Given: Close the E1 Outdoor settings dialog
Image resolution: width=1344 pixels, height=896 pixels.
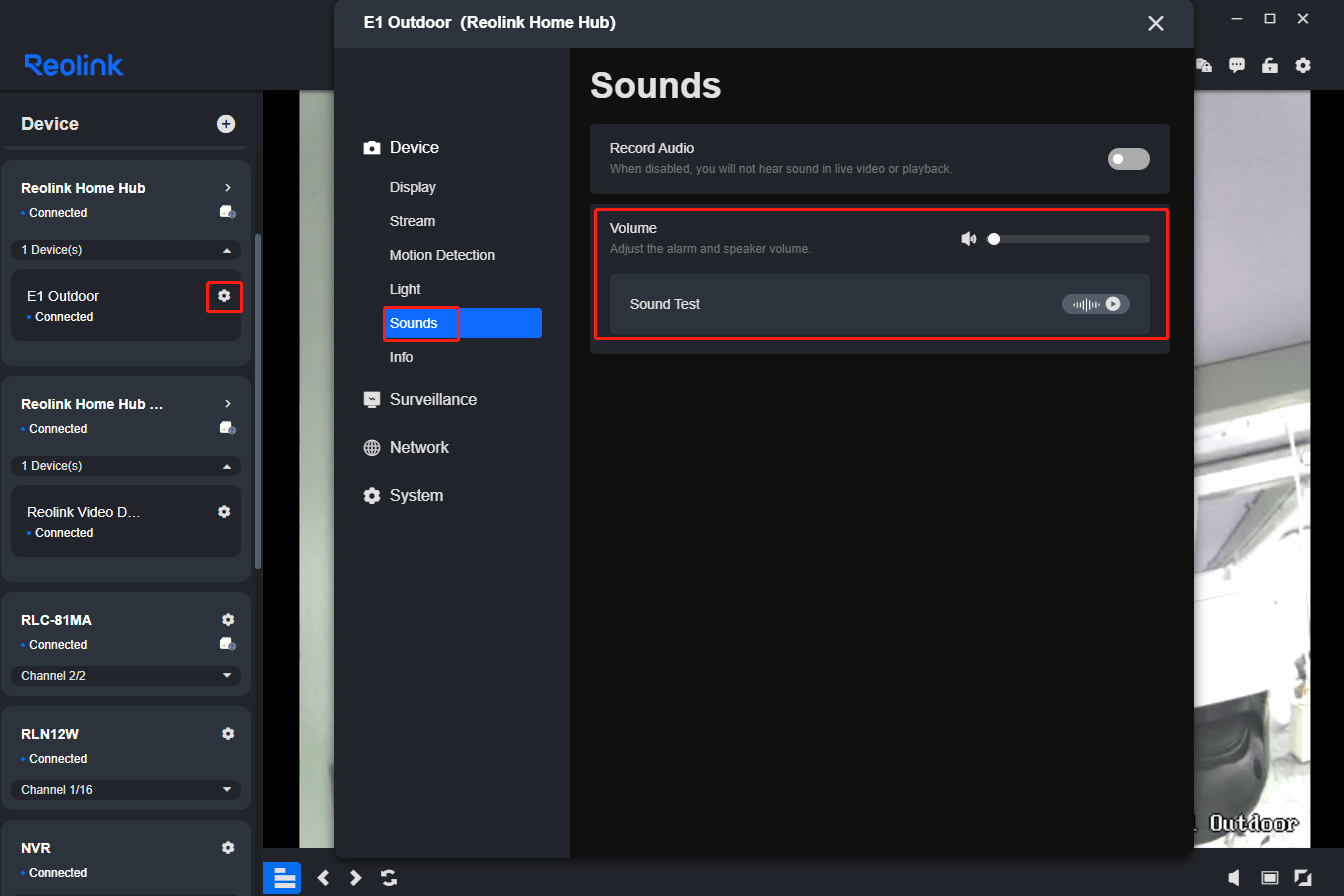Looking at the screenshot, I should (x=1156, y=23).
